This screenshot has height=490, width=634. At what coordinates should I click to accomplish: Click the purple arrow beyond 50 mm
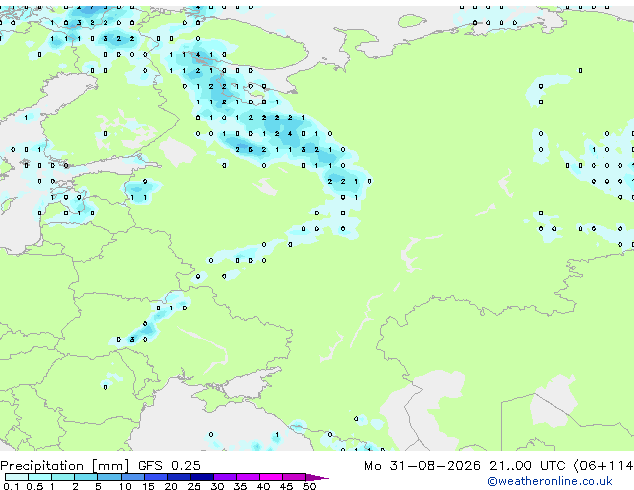pos(317,477)
